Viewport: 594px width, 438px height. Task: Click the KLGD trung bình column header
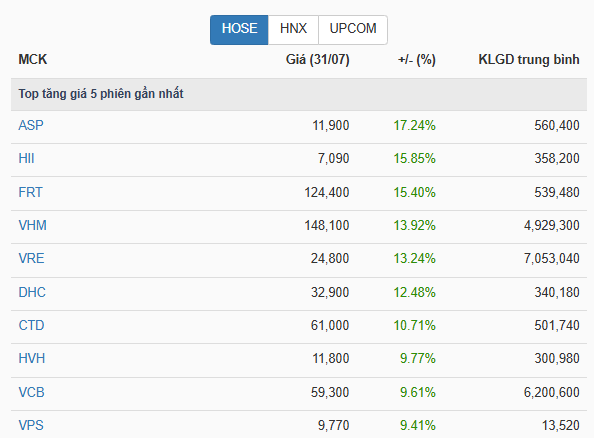(529, 59)
